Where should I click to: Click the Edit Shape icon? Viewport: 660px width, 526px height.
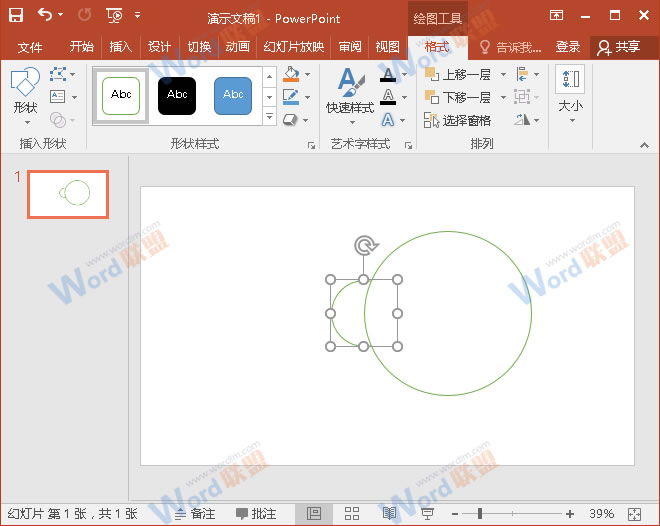57,75
